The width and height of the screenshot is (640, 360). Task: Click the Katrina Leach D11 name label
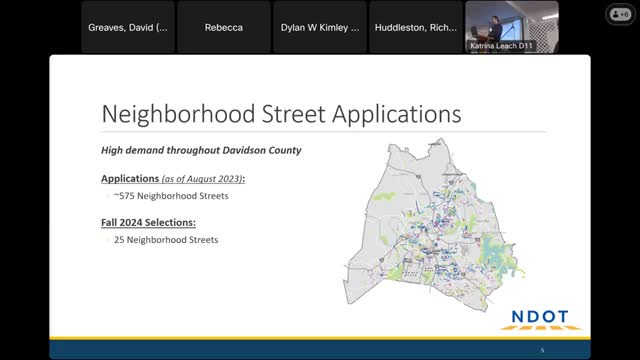point(501,46)
